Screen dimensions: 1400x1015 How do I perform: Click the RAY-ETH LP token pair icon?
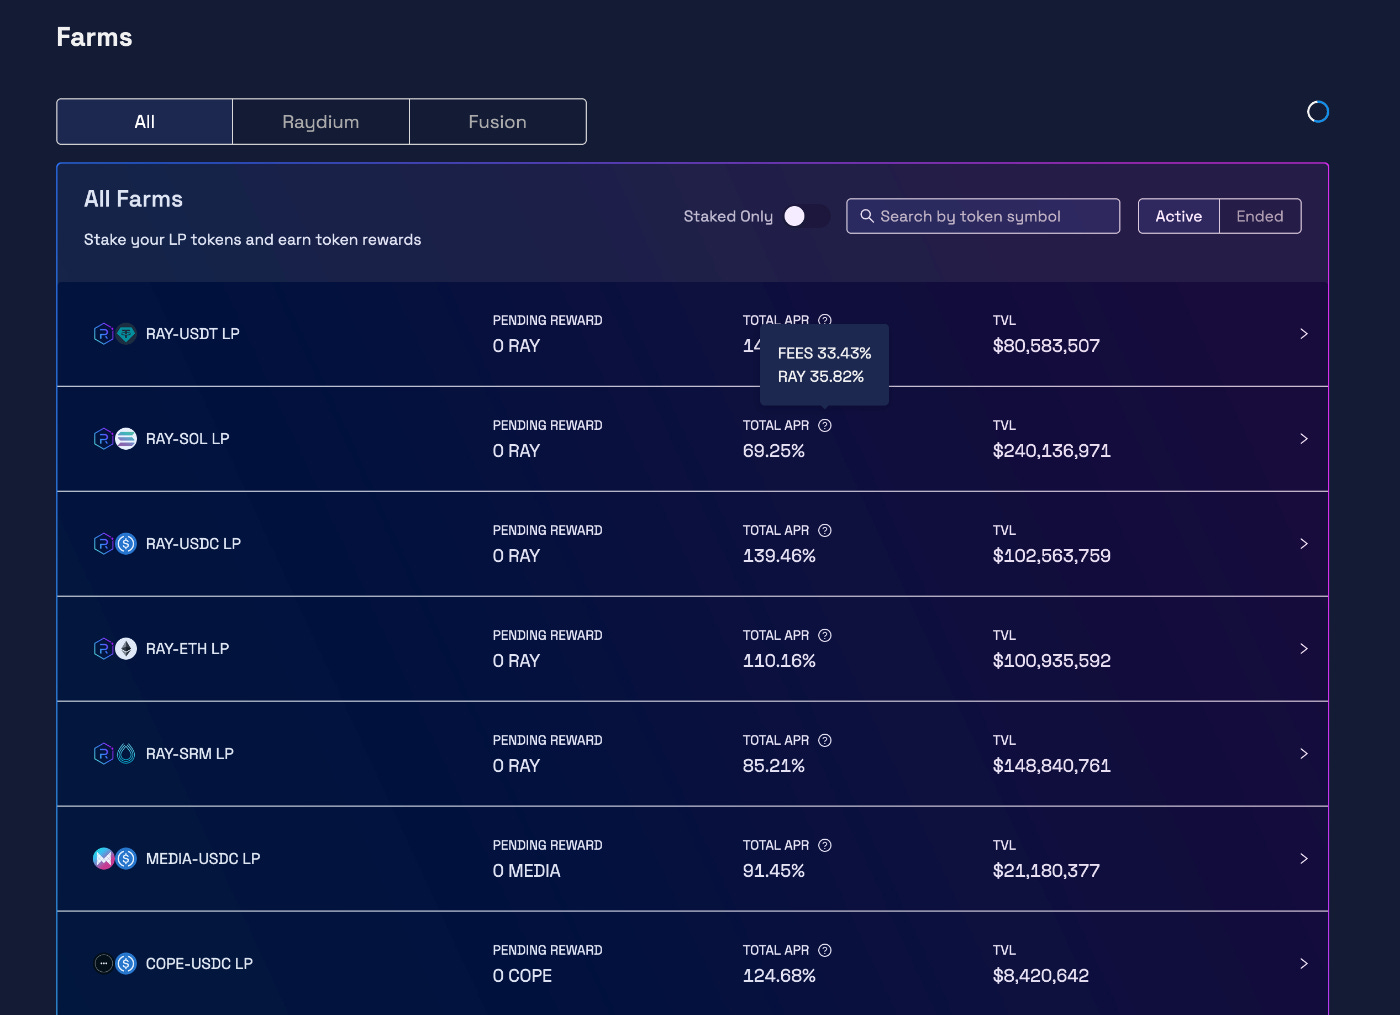(114, 649)
